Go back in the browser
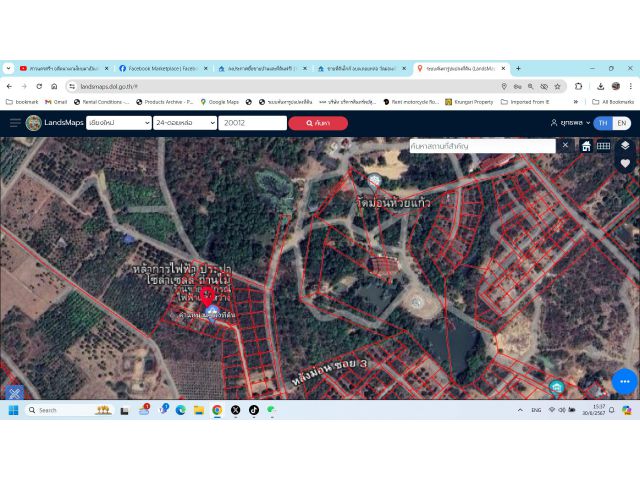The height and width of the screenshot is (480, 640). tap(9, 87)
